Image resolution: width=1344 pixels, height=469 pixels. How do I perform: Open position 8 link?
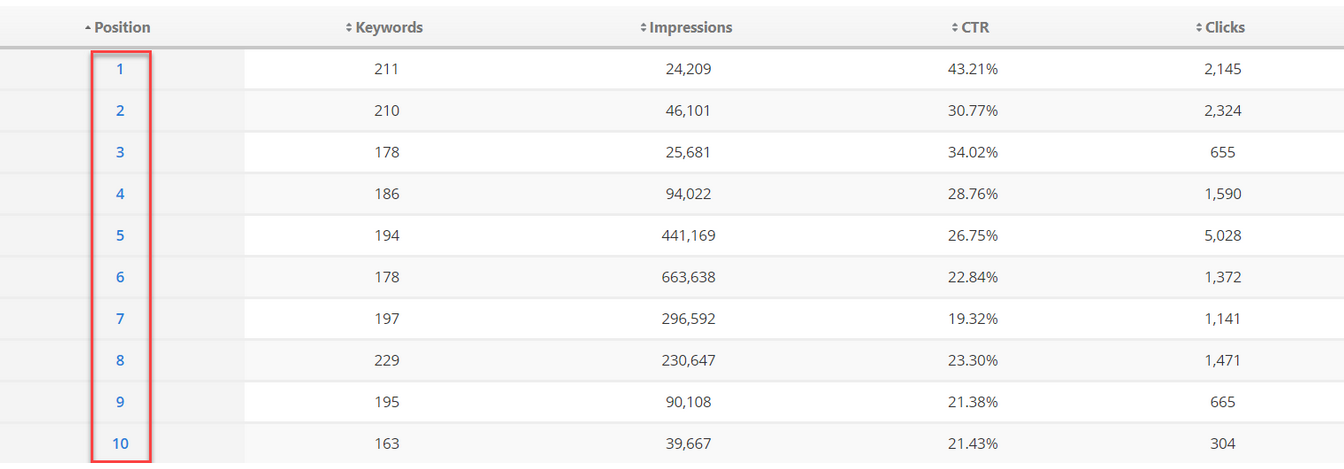(x=120, y=360)
